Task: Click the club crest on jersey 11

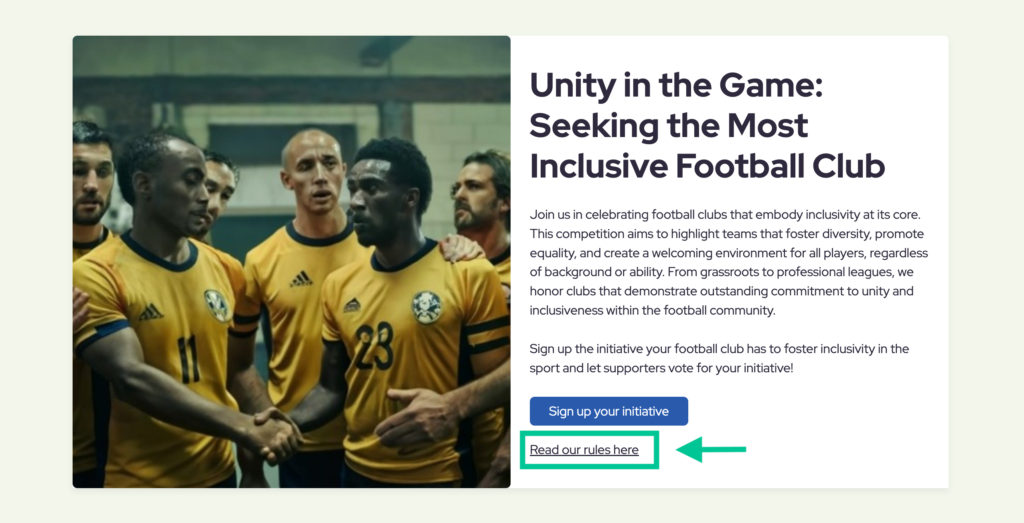Action: [218, 304]
